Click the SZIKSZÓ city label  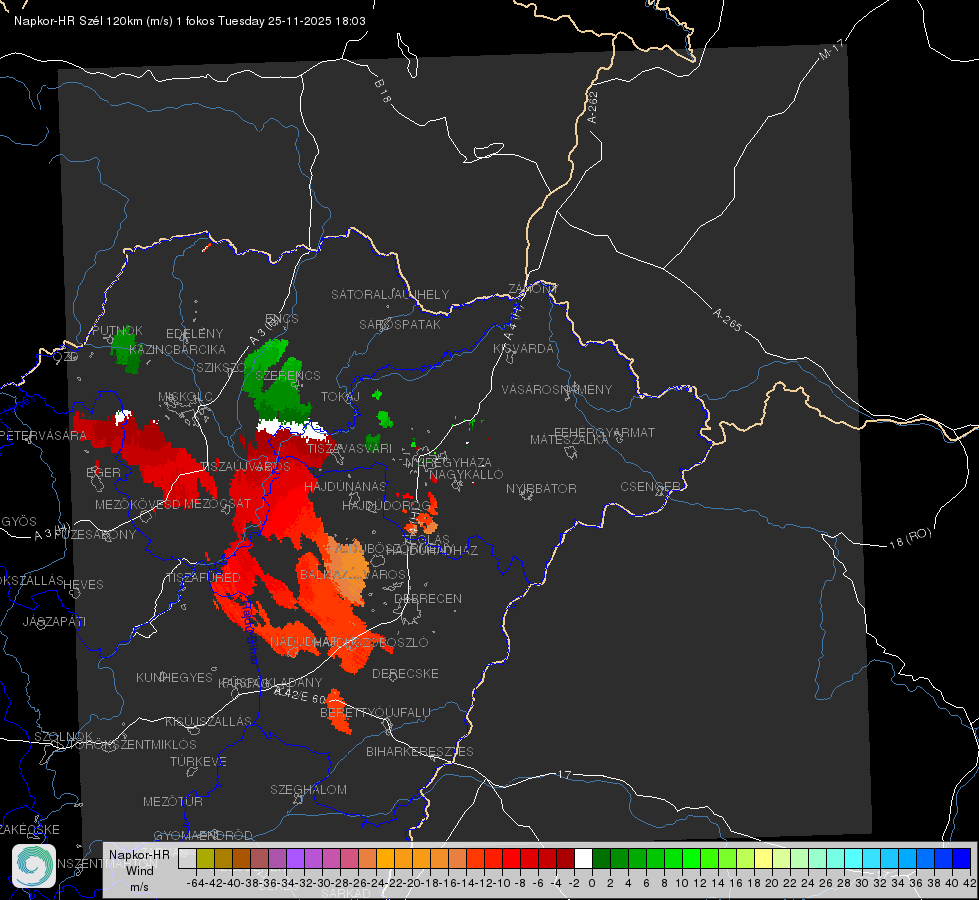(221, 367)
